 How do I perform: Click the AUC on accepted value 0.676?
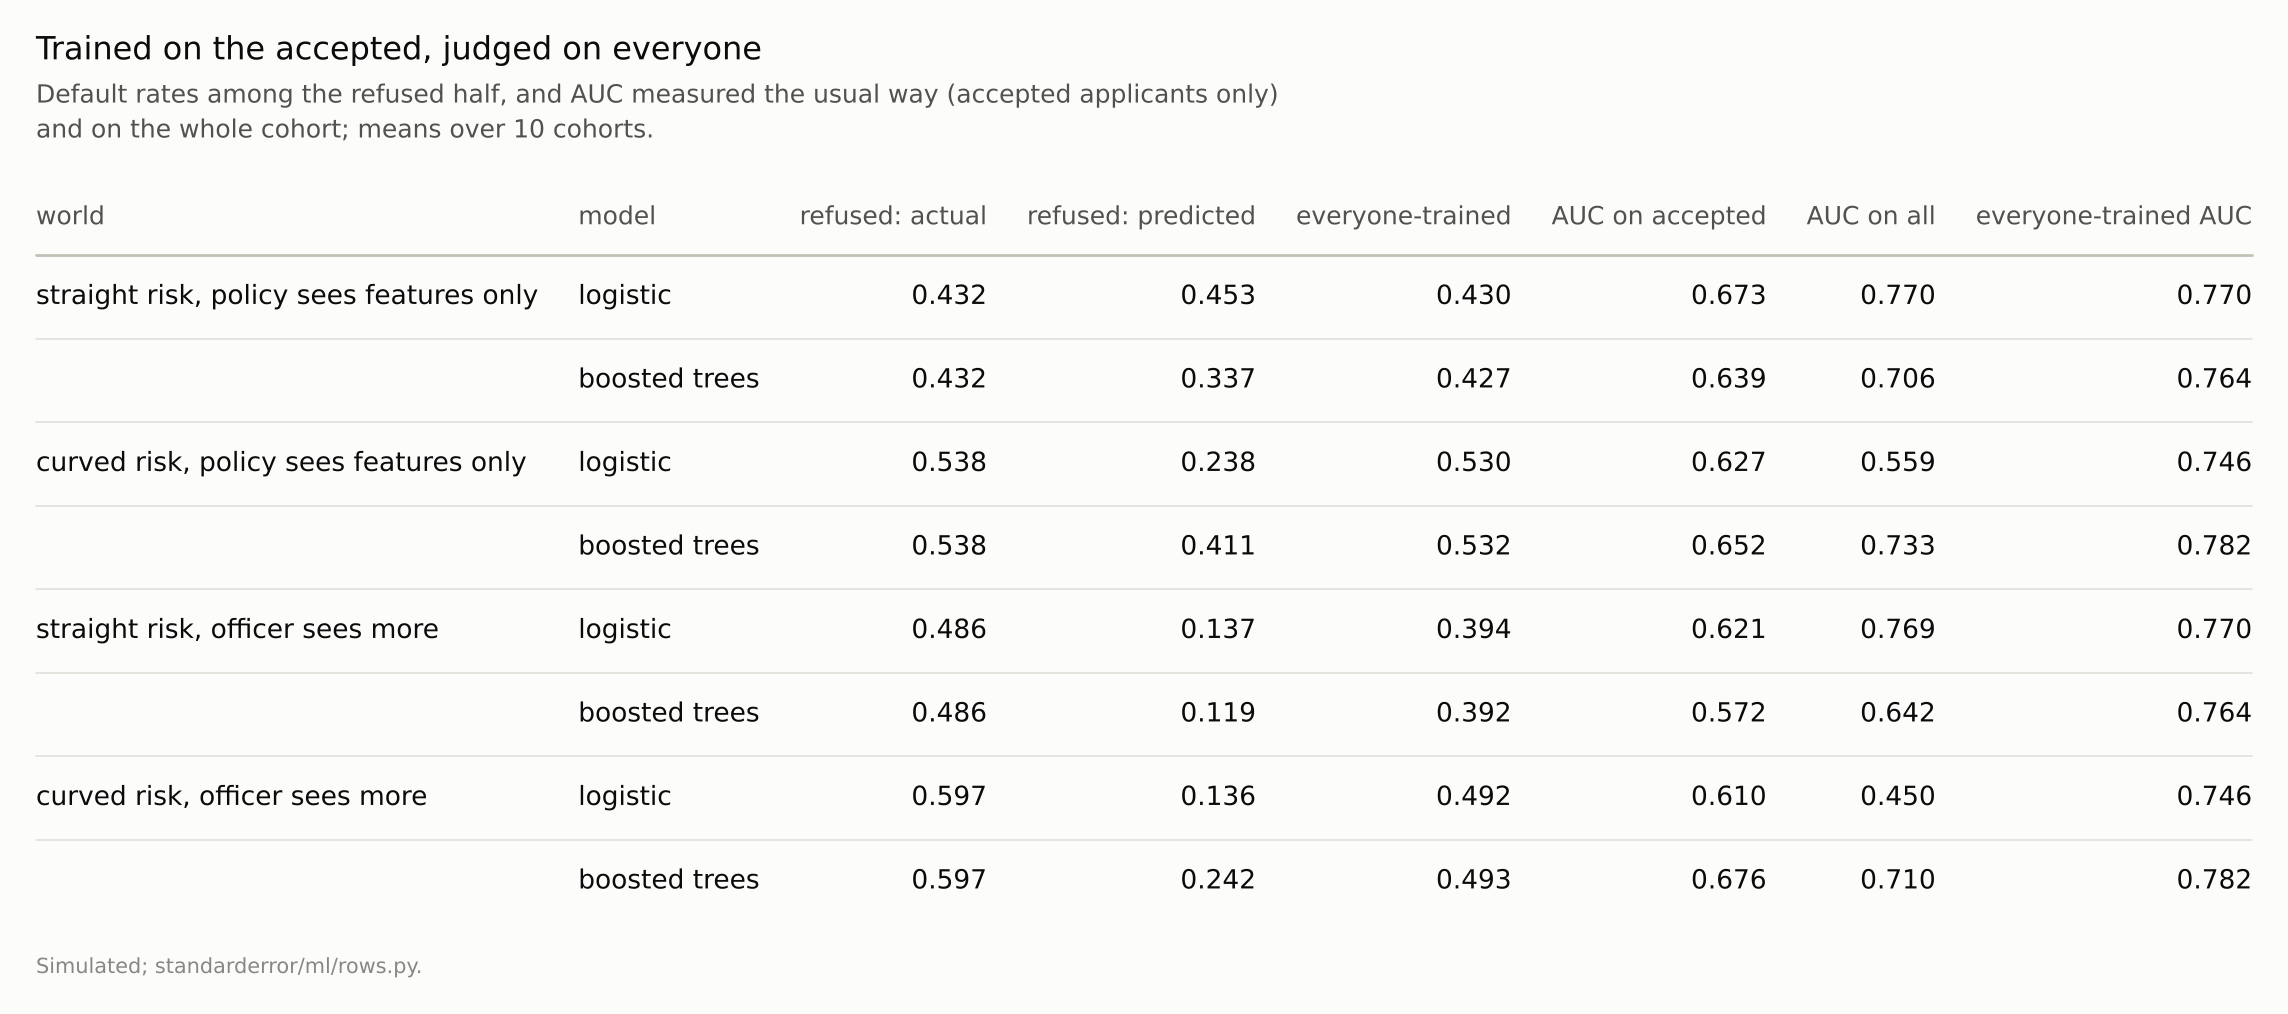click(1729, 880)
